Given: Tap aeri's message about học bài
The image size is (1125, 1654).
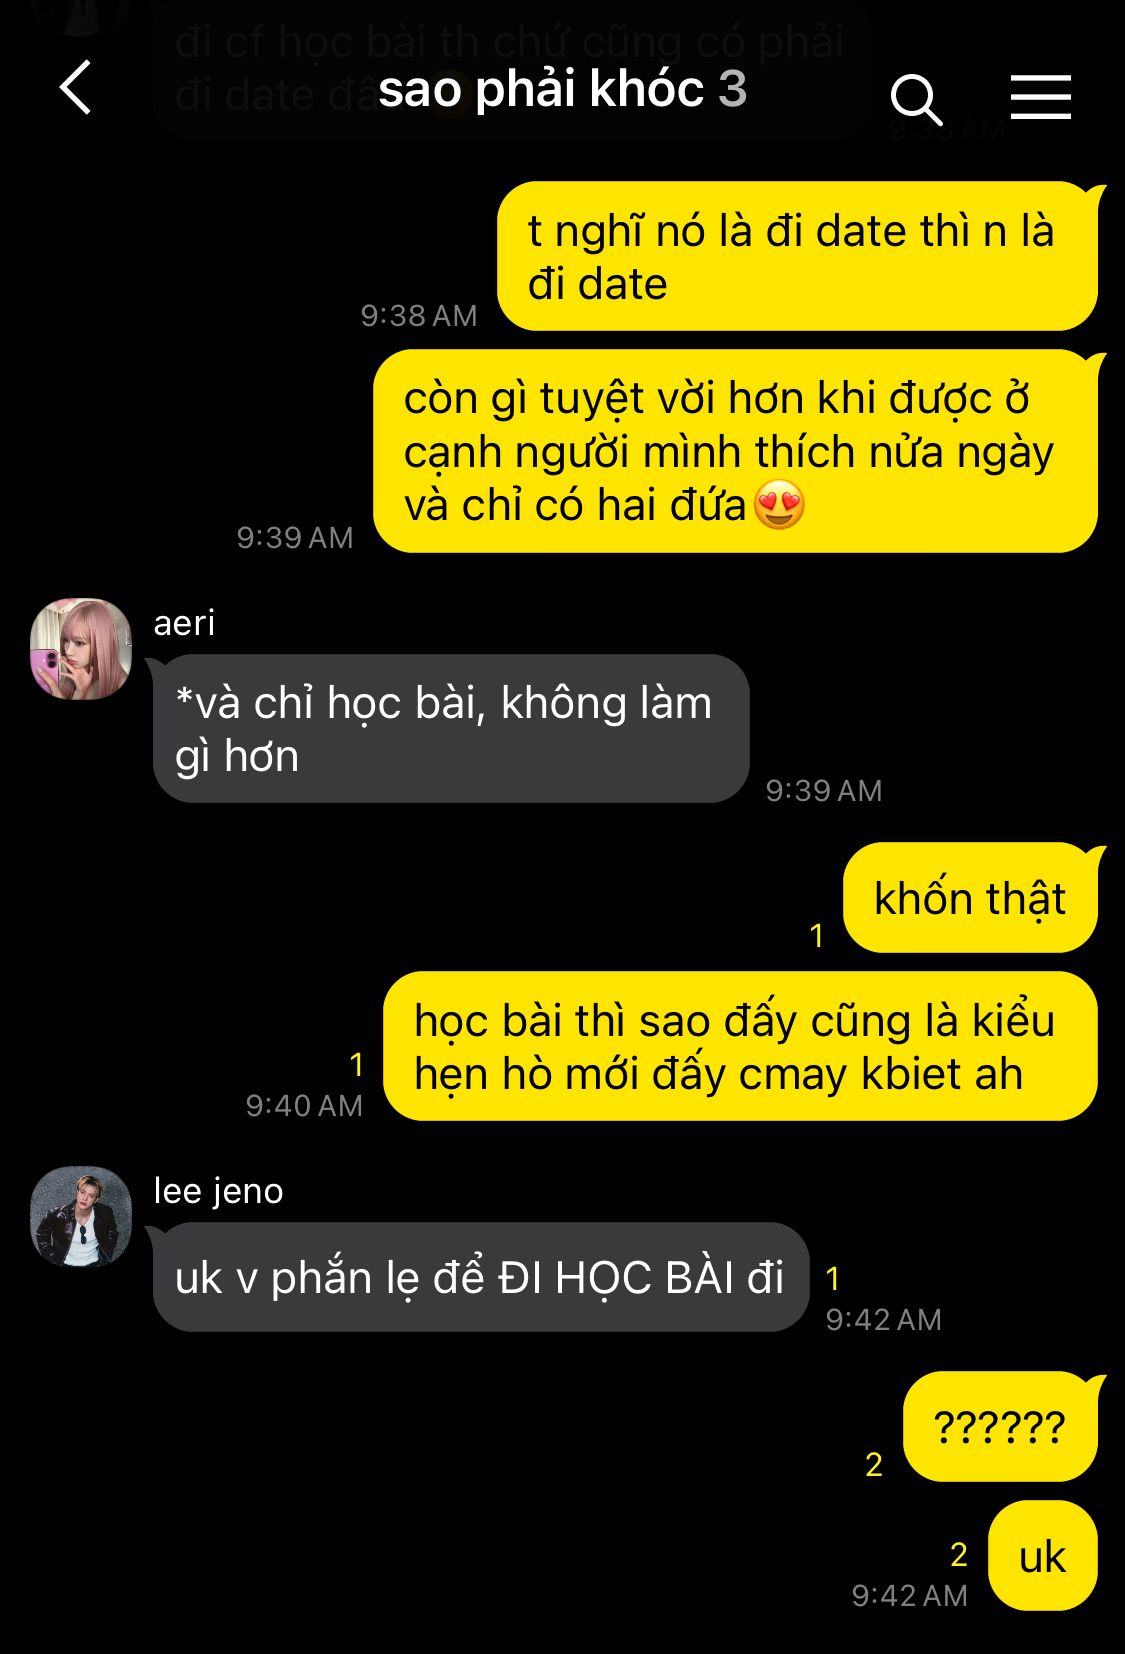Looking at the screenshot, I should click(x=451, y=729).
